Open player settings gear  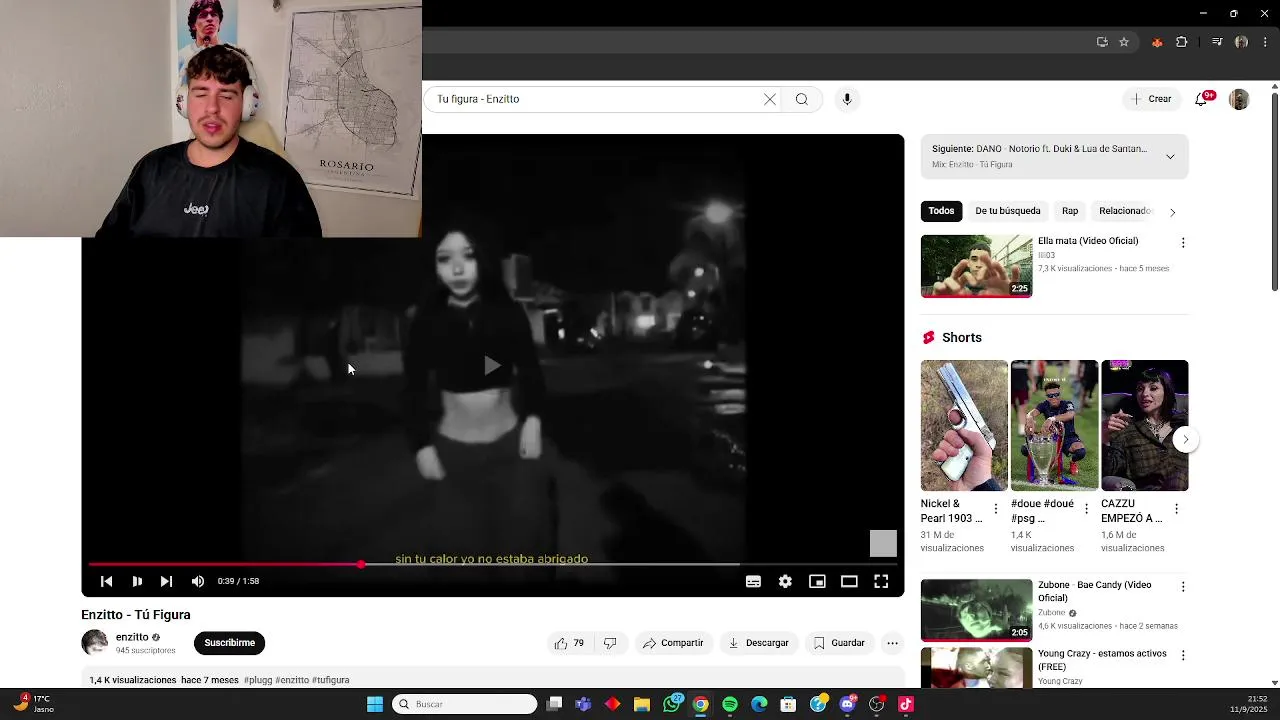785,581
